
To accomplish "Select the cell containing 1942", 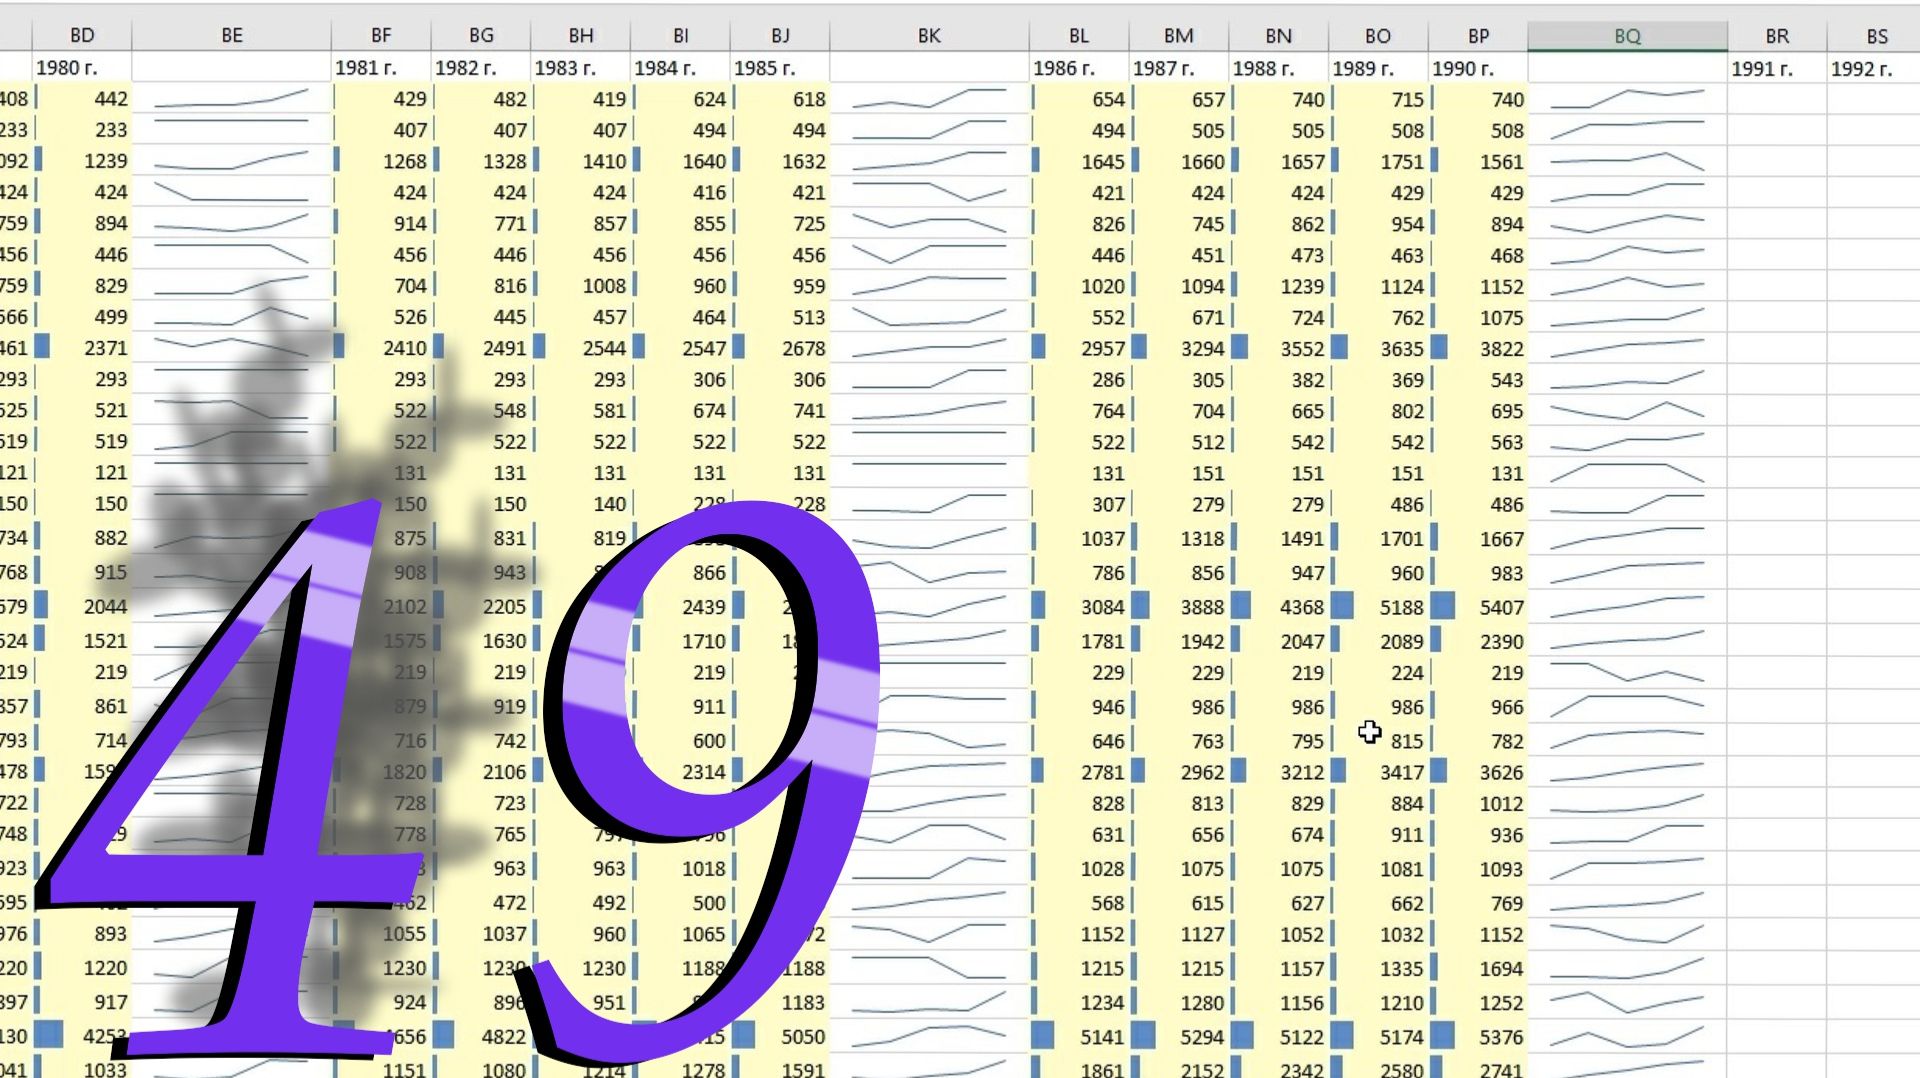I will 1179,641.
